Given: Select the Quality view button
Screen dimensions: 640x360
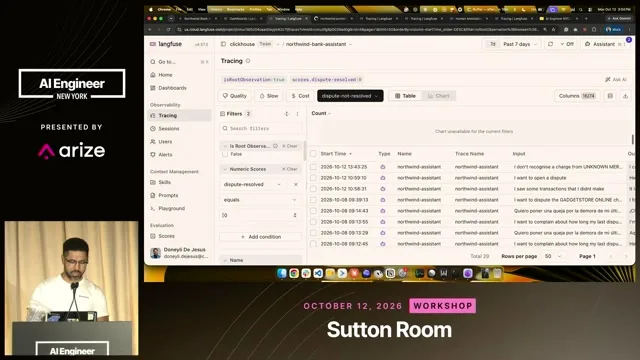Looking at the screenshot, I should 235,96.
